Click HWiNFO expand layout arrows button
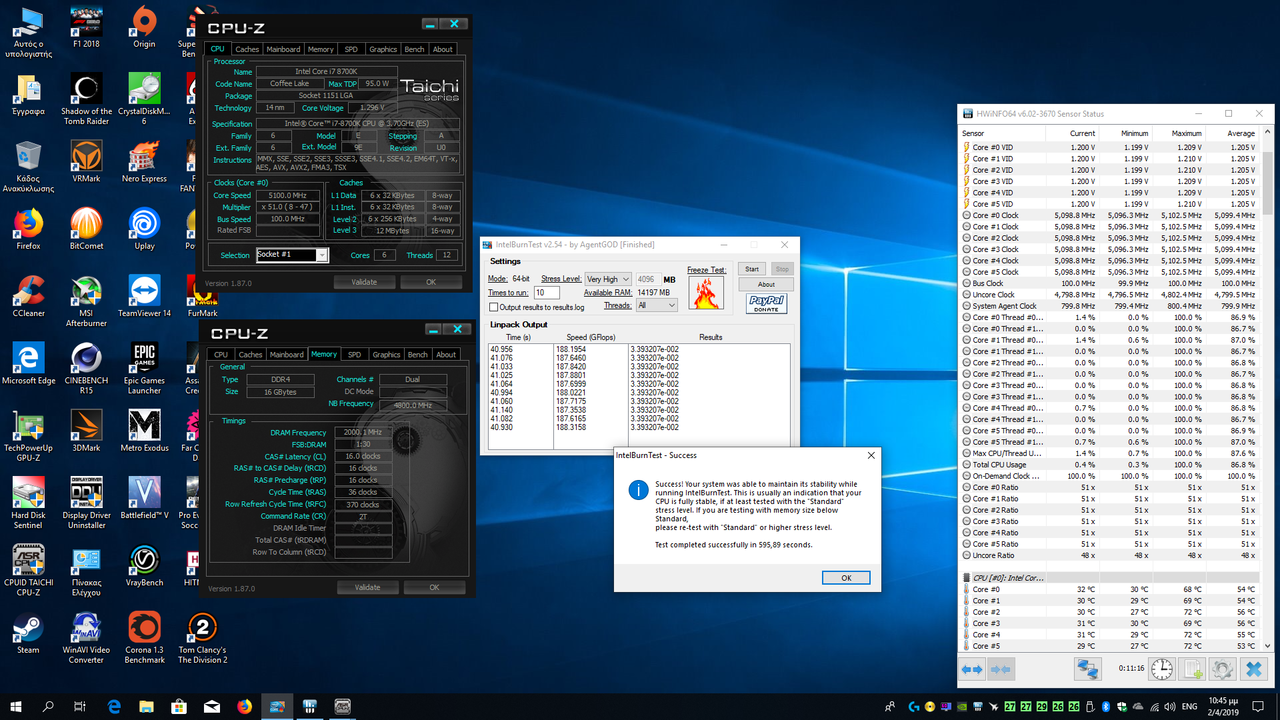 973,669
